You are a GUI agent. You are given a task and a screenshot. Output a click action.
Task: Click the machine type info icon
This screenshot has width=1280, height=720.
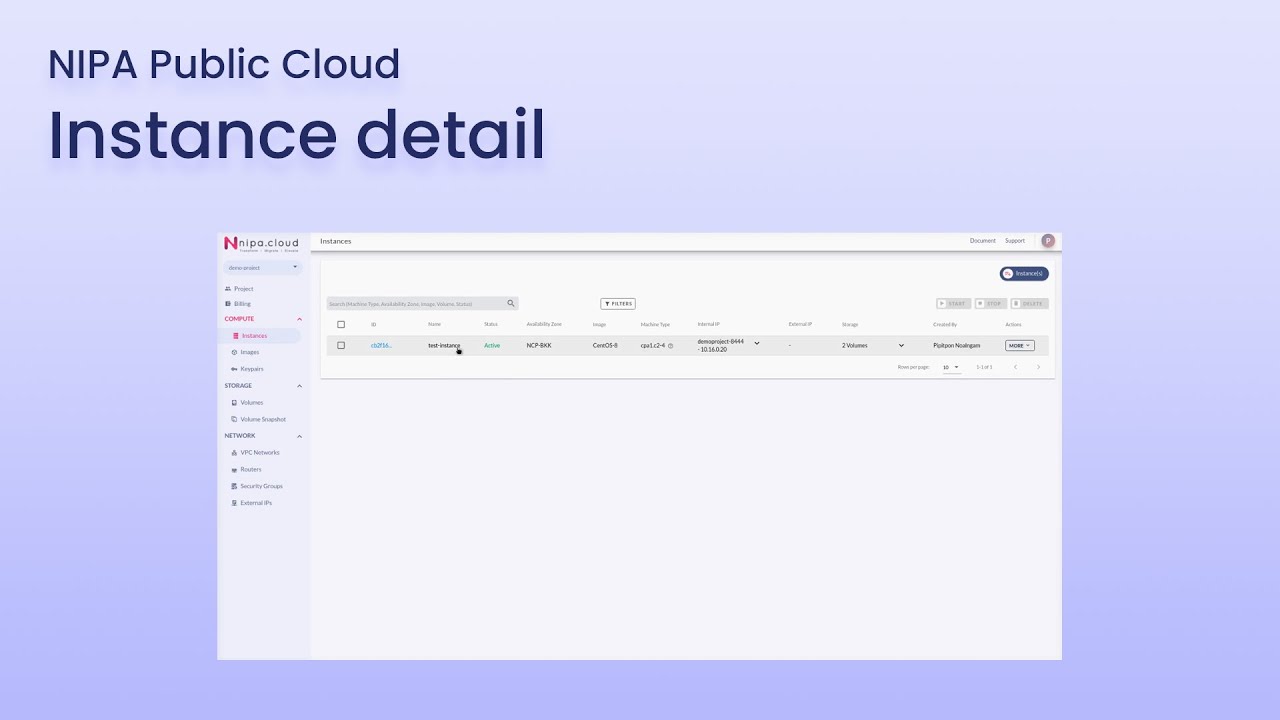[x=670, y=346]
